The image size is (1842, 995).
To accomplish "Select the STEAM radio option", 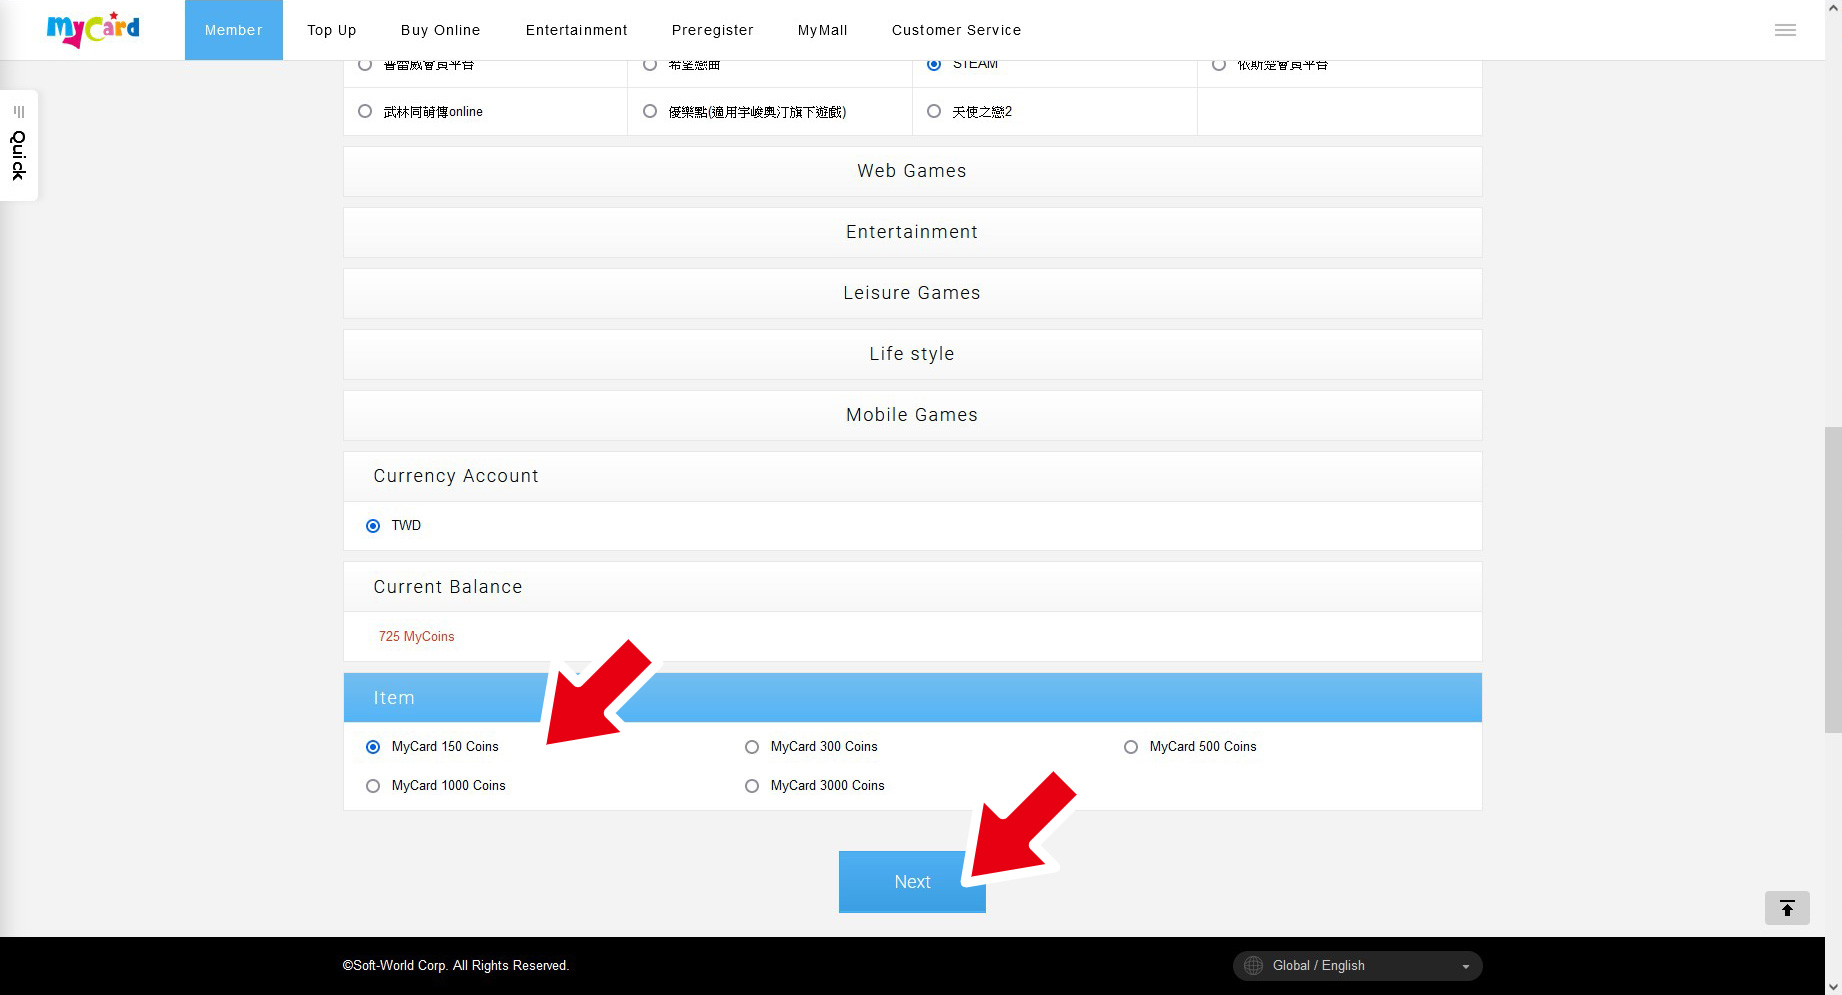I will (934, 65).
